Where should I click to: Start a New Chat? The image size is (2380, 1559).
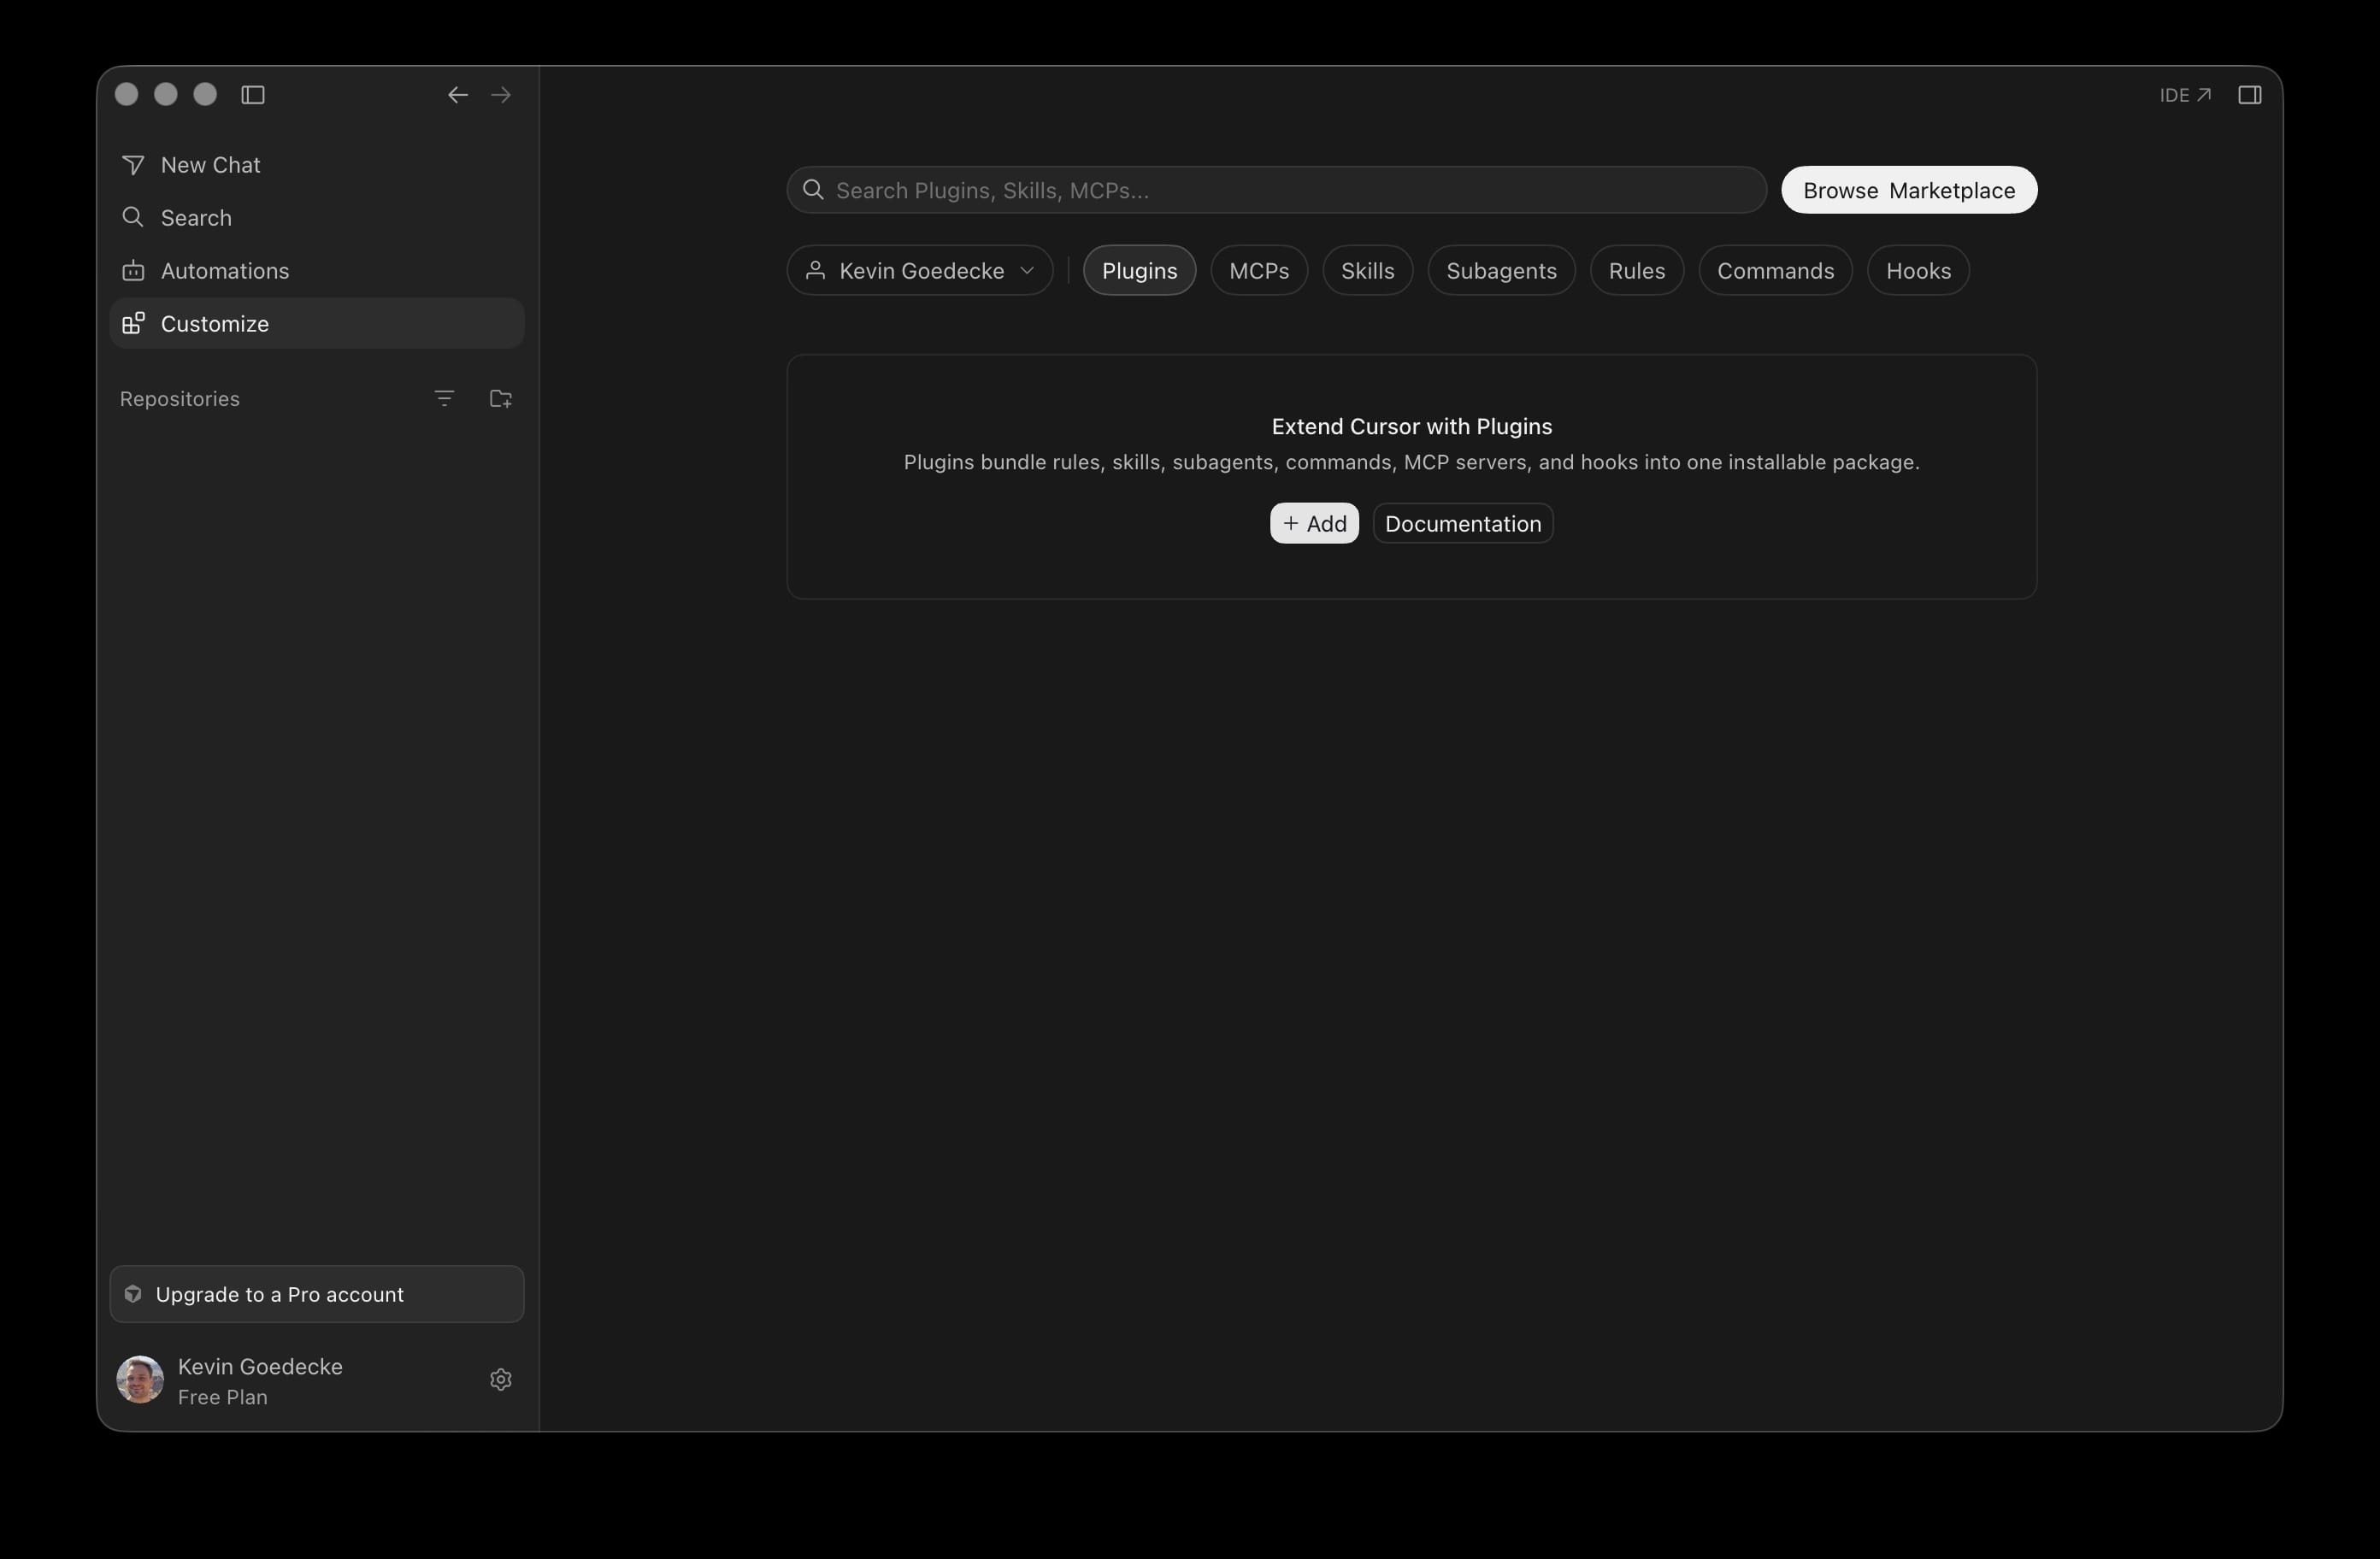coord(316,165)
